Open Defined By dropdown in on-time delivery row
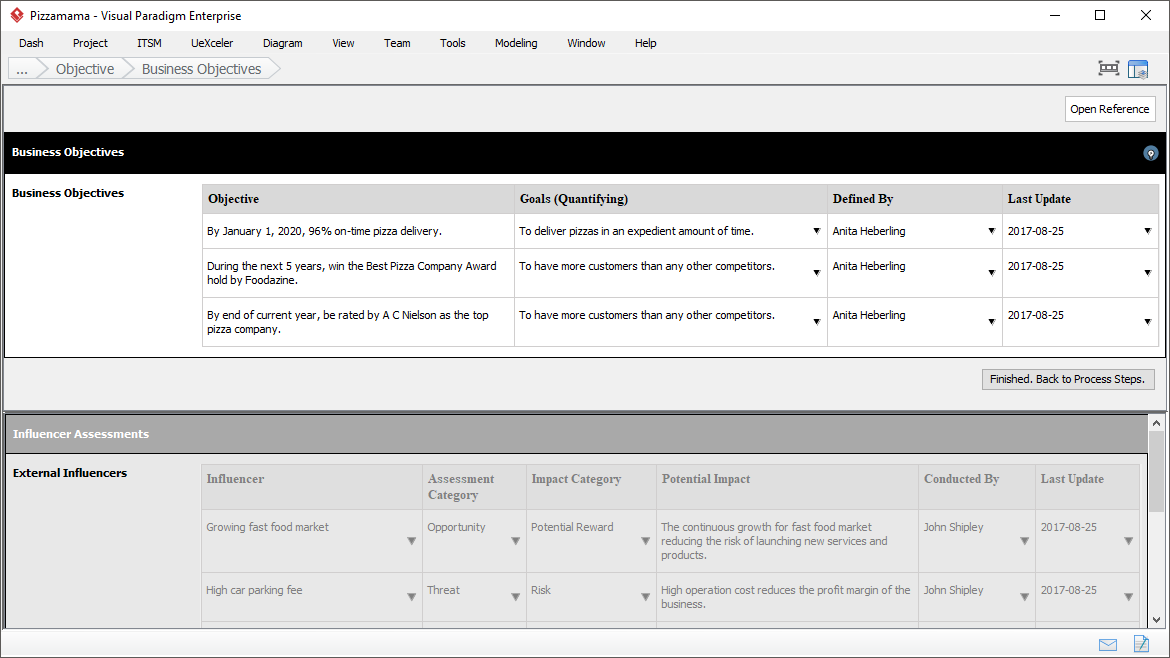1170x658 pixels. 992,231
